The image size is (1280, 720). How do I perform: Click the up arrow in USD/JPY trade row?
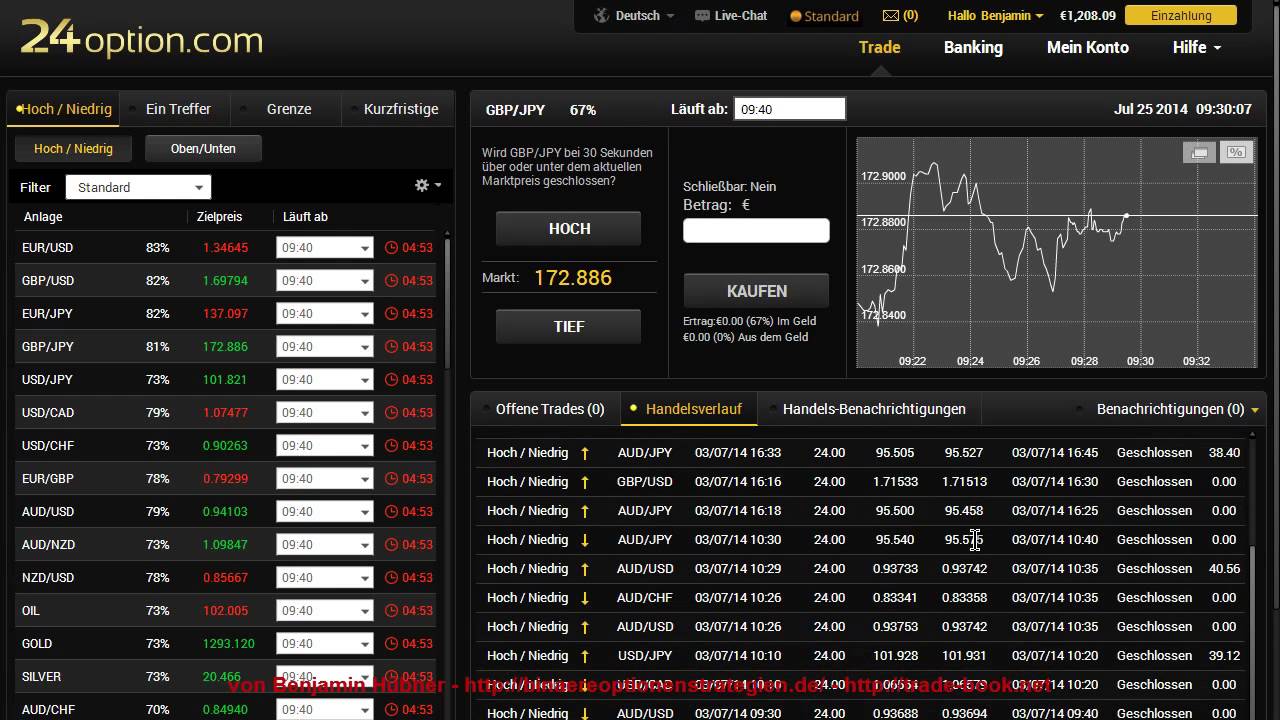point(585,656)
